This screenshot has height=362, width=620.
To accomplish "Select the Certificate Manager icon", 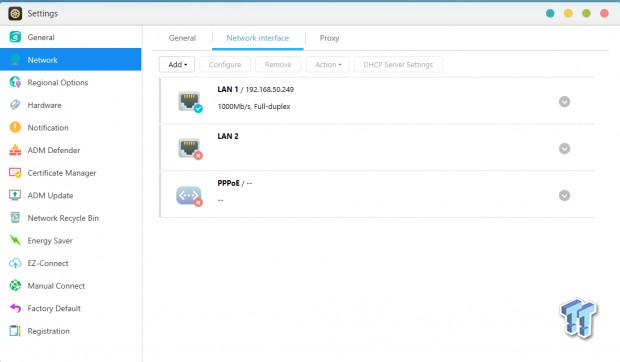I will point(15,173).
